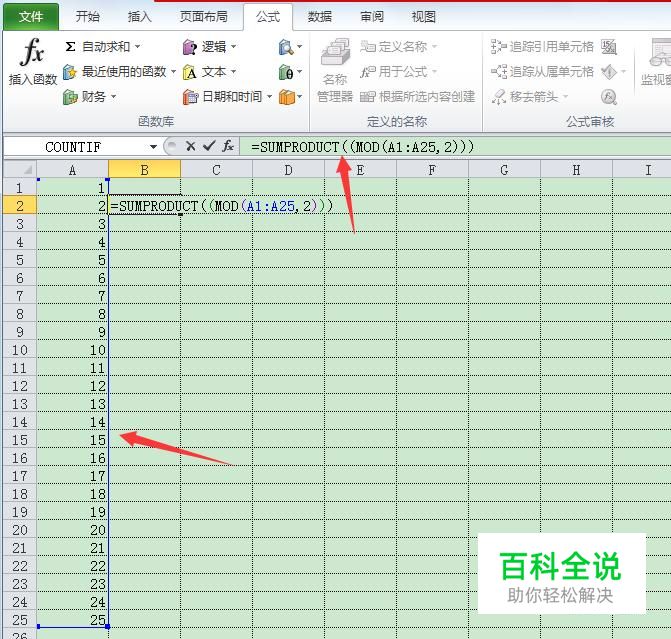This screenshot has width=671, height=639.
Task: Click the AutoSum sigma icon
Action: coord(71,47)
